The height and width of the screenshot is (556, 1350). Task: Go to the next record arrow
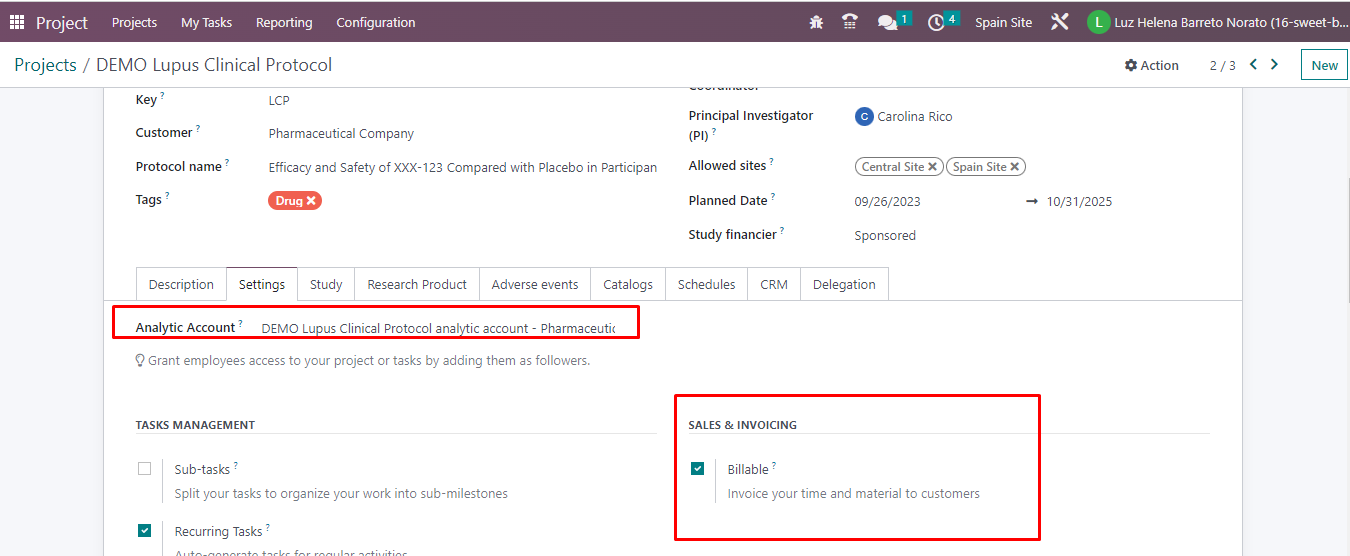pyautogui.click(x=1274, y=65)
